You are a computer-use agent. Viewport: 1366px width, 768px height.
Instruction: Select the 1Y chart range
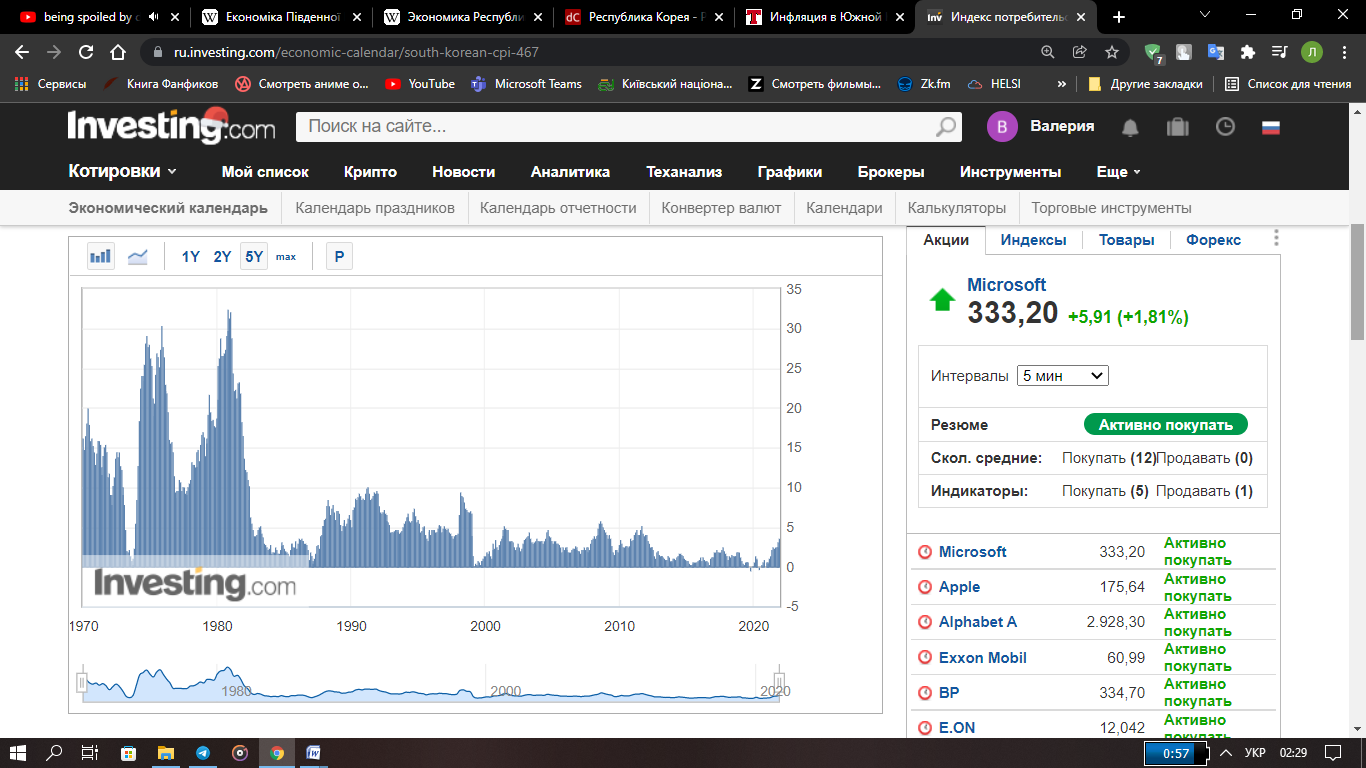pos(190,257)
